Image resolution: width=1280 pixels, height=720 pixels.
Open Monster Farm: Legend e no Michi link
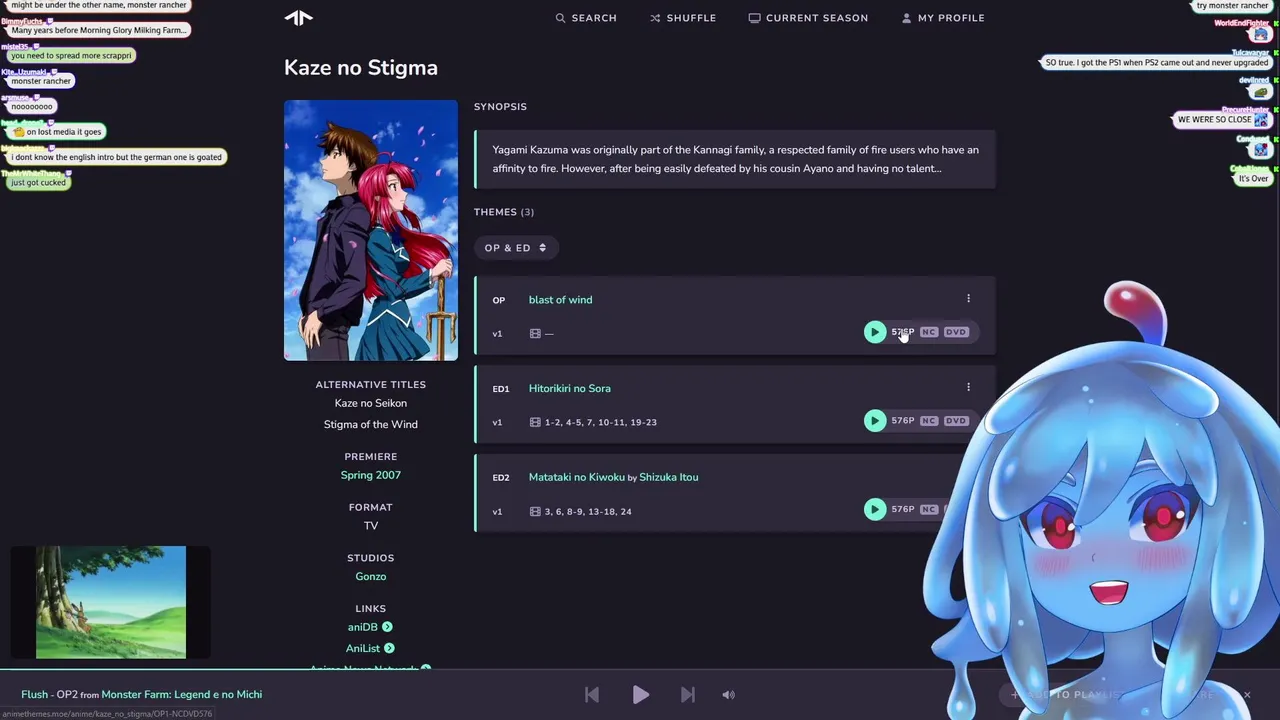[181, 695]
